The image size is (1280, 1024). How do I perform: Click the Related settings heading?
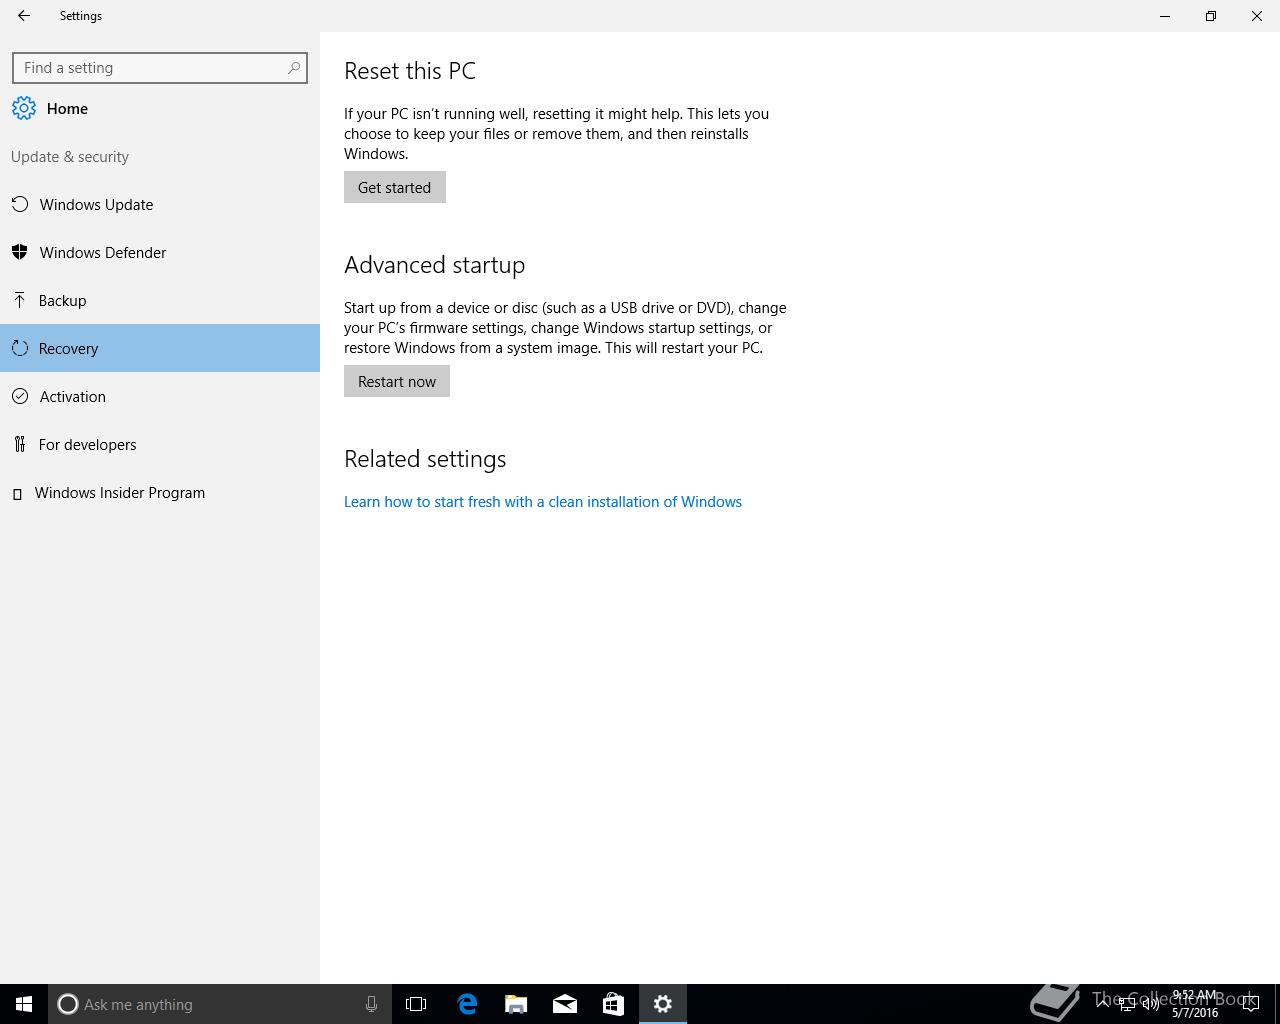pos(425,459)
